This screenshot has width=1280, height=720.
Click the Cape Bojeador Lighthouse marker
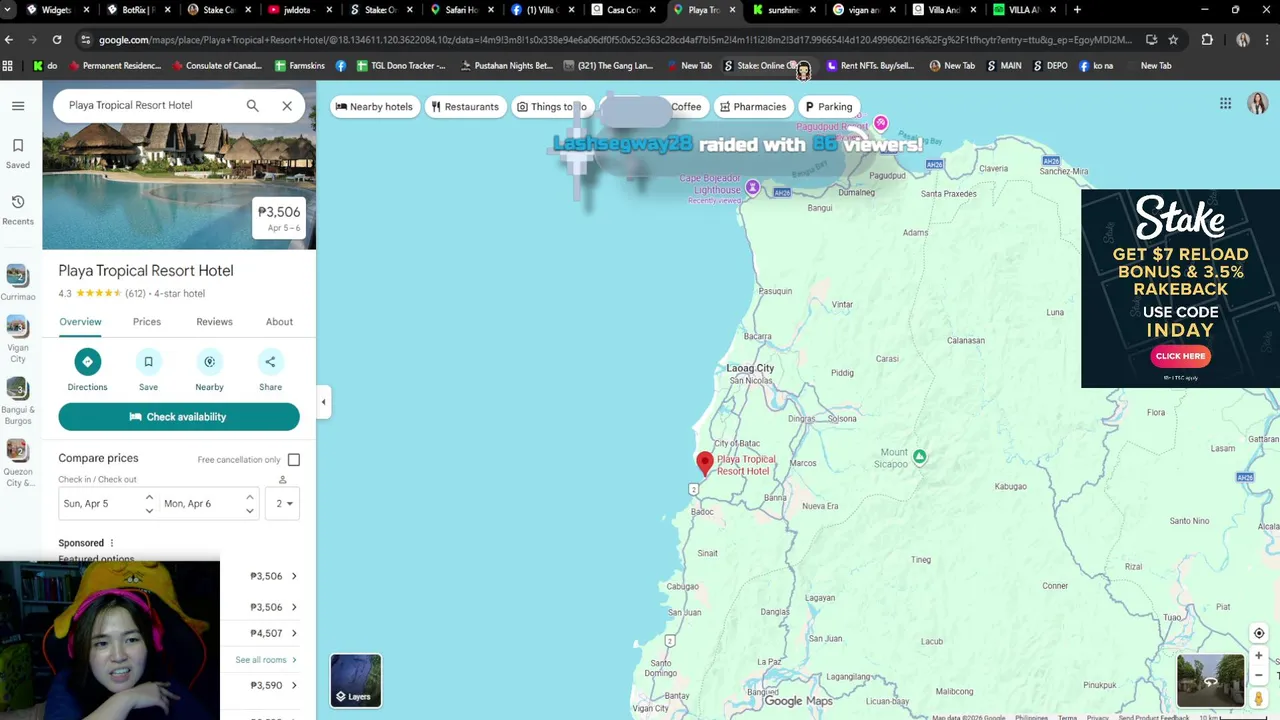[752, 188]
